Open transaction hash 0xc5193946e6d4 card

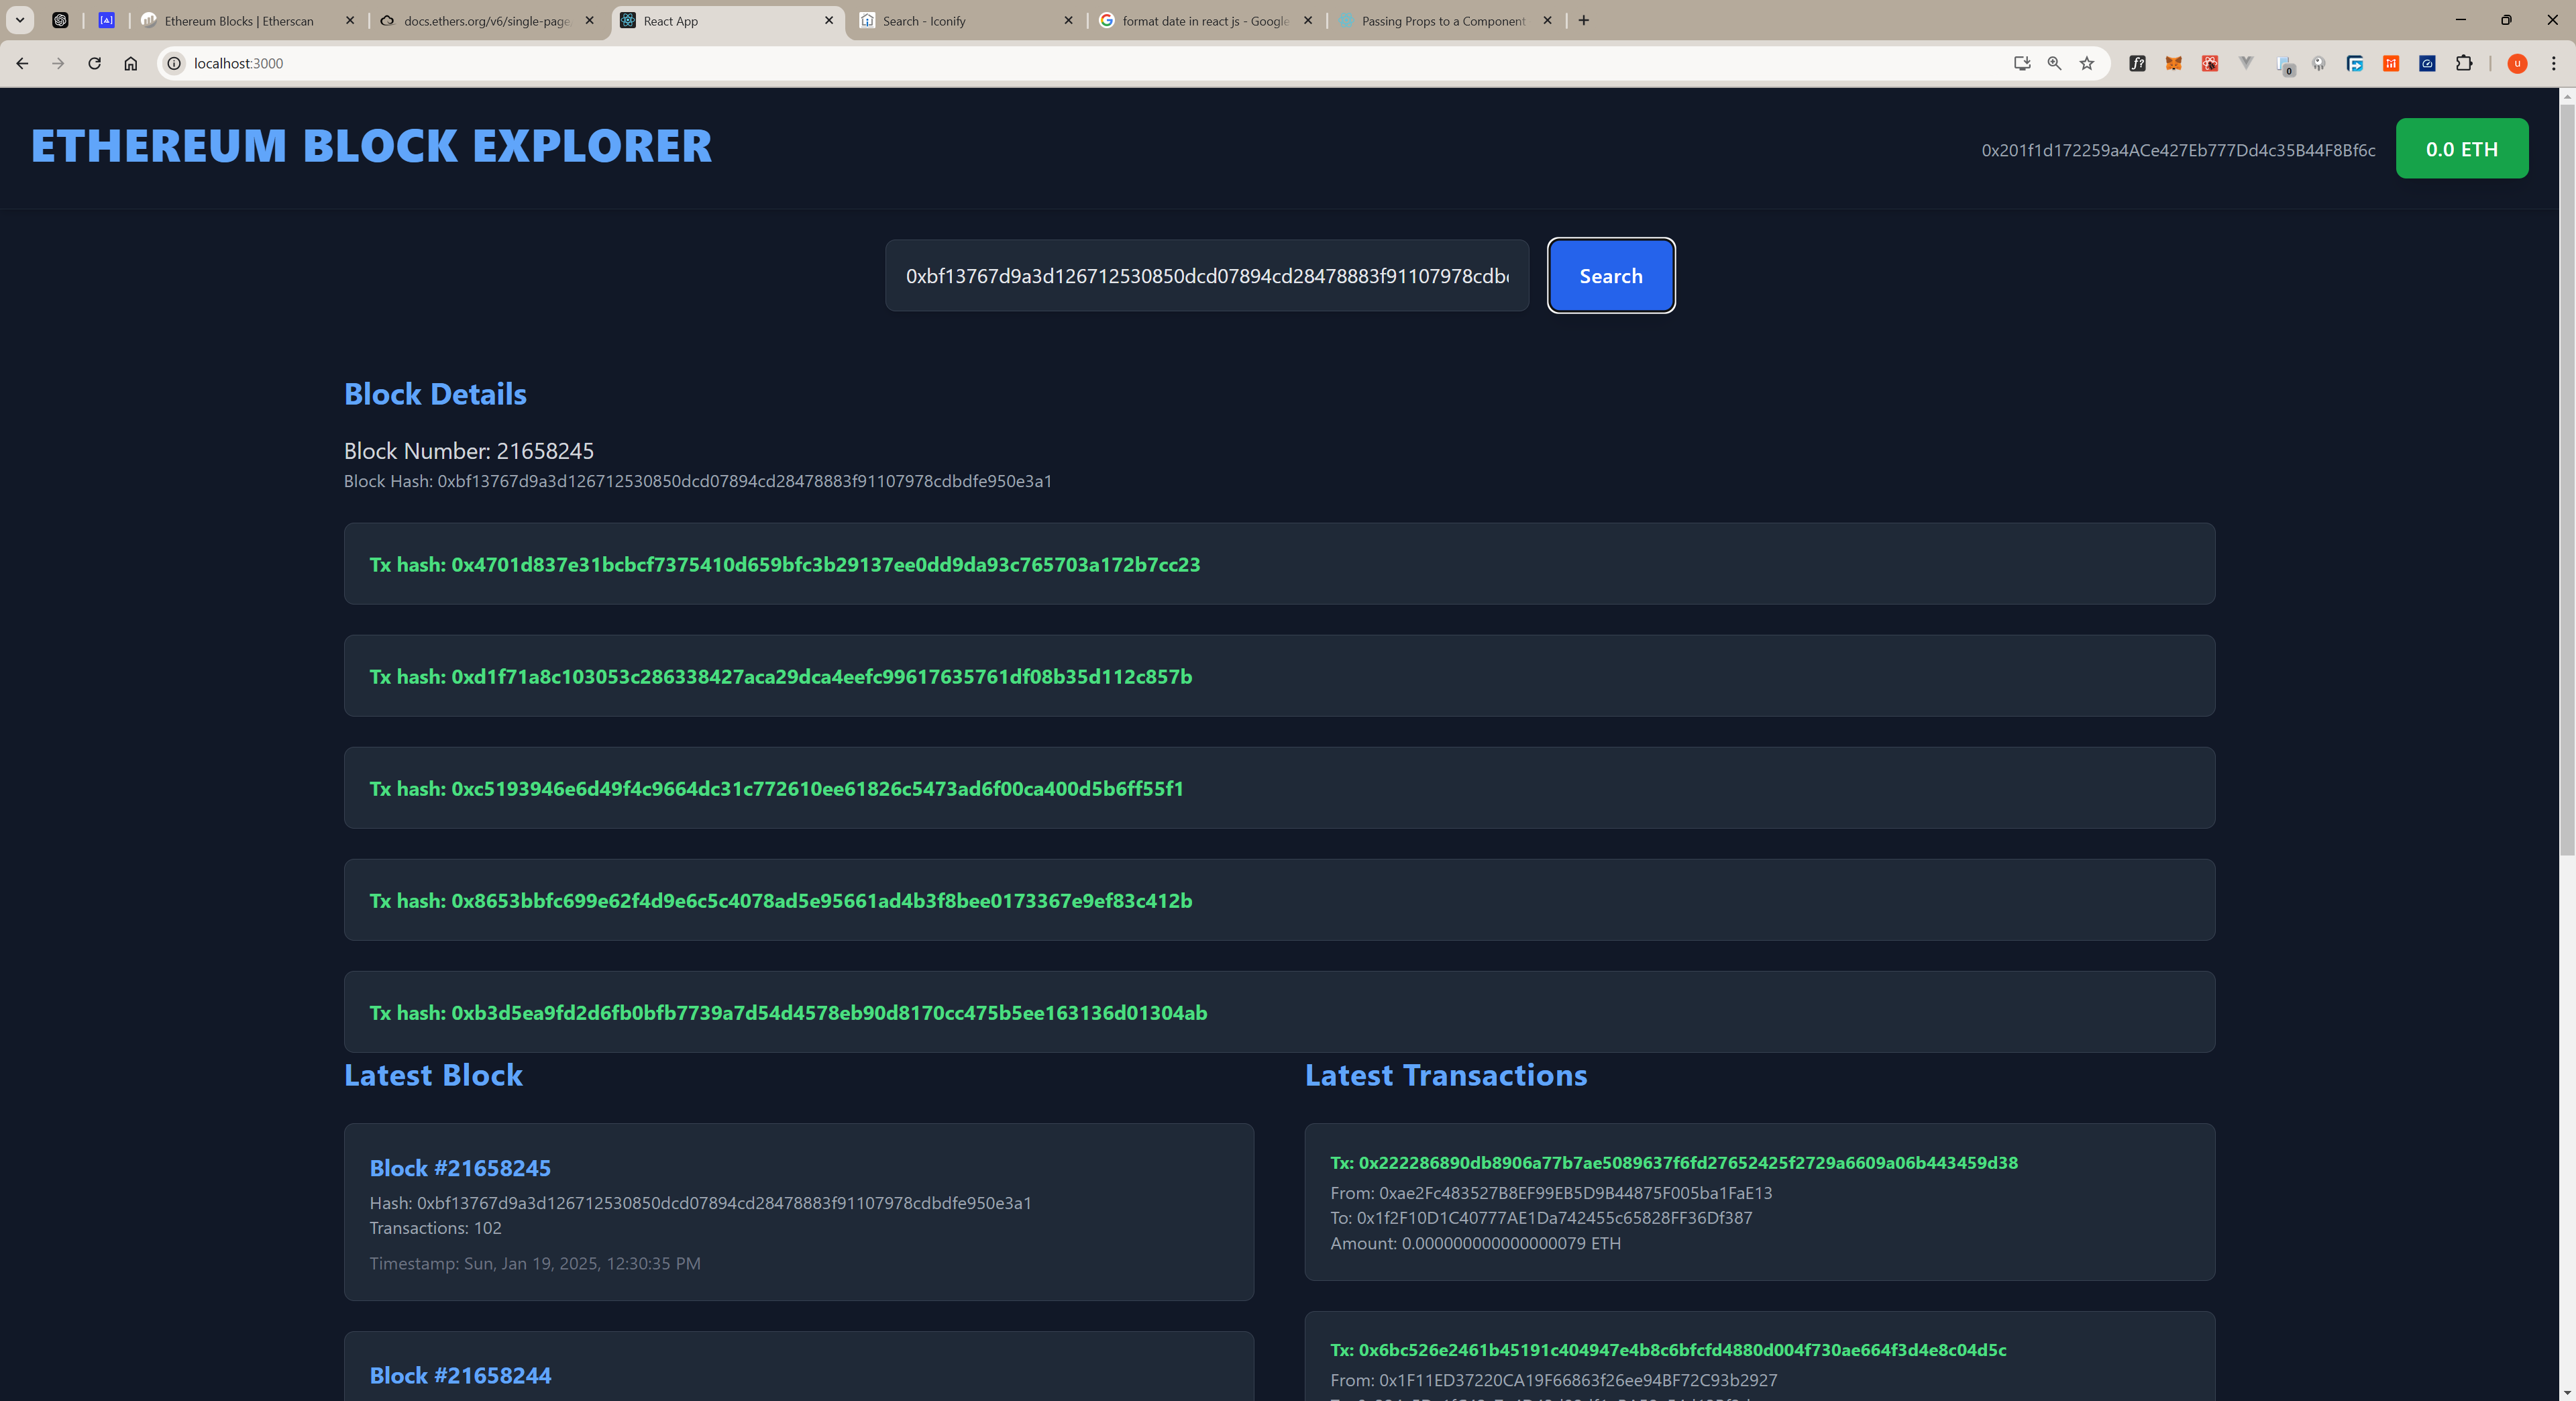[1279, 788]
